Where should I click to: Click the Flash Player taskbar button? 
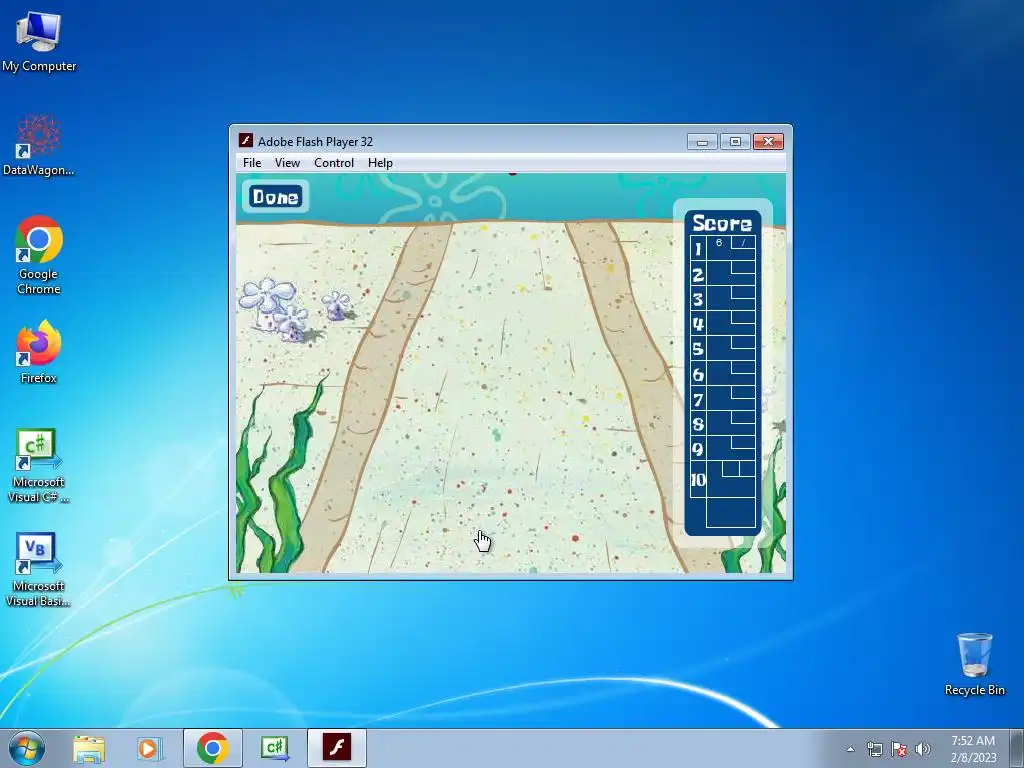pyautogui.click(x=337, y=748)
